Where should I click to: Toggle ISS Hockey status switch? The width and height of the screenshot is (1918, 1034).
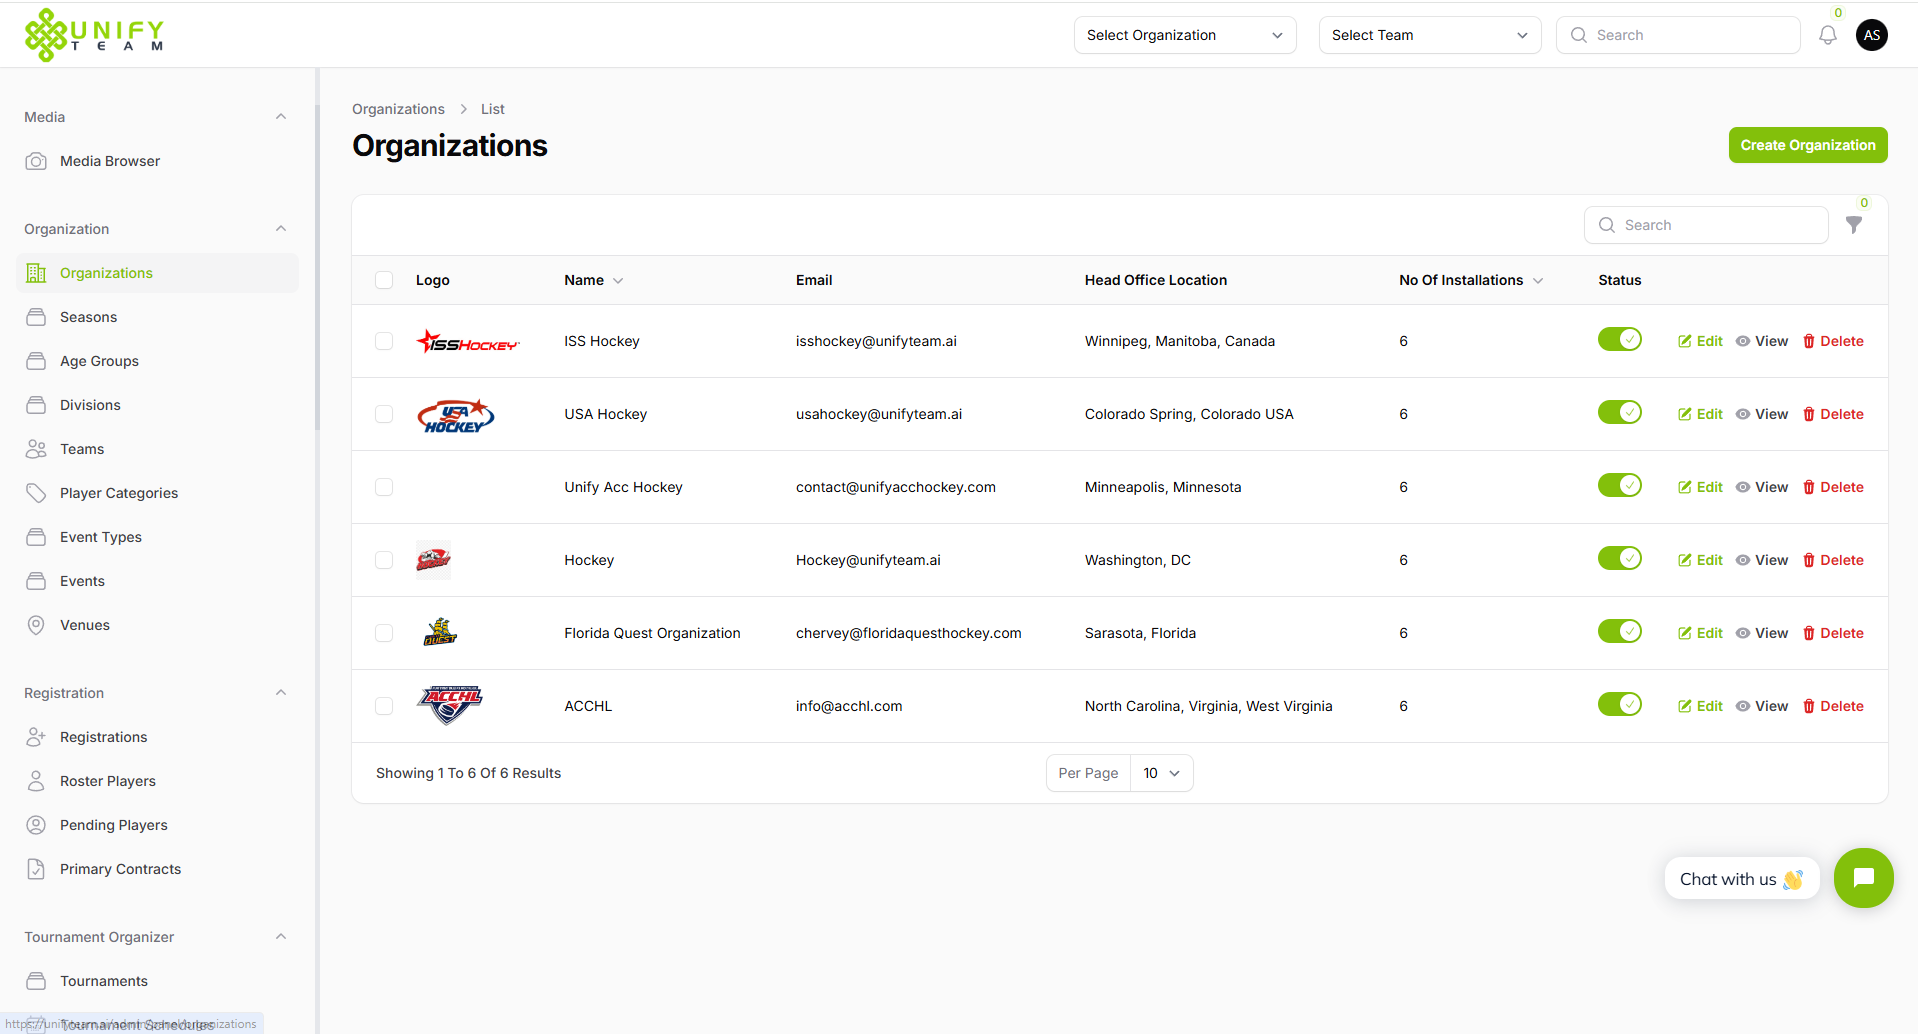pos(1619,339)
